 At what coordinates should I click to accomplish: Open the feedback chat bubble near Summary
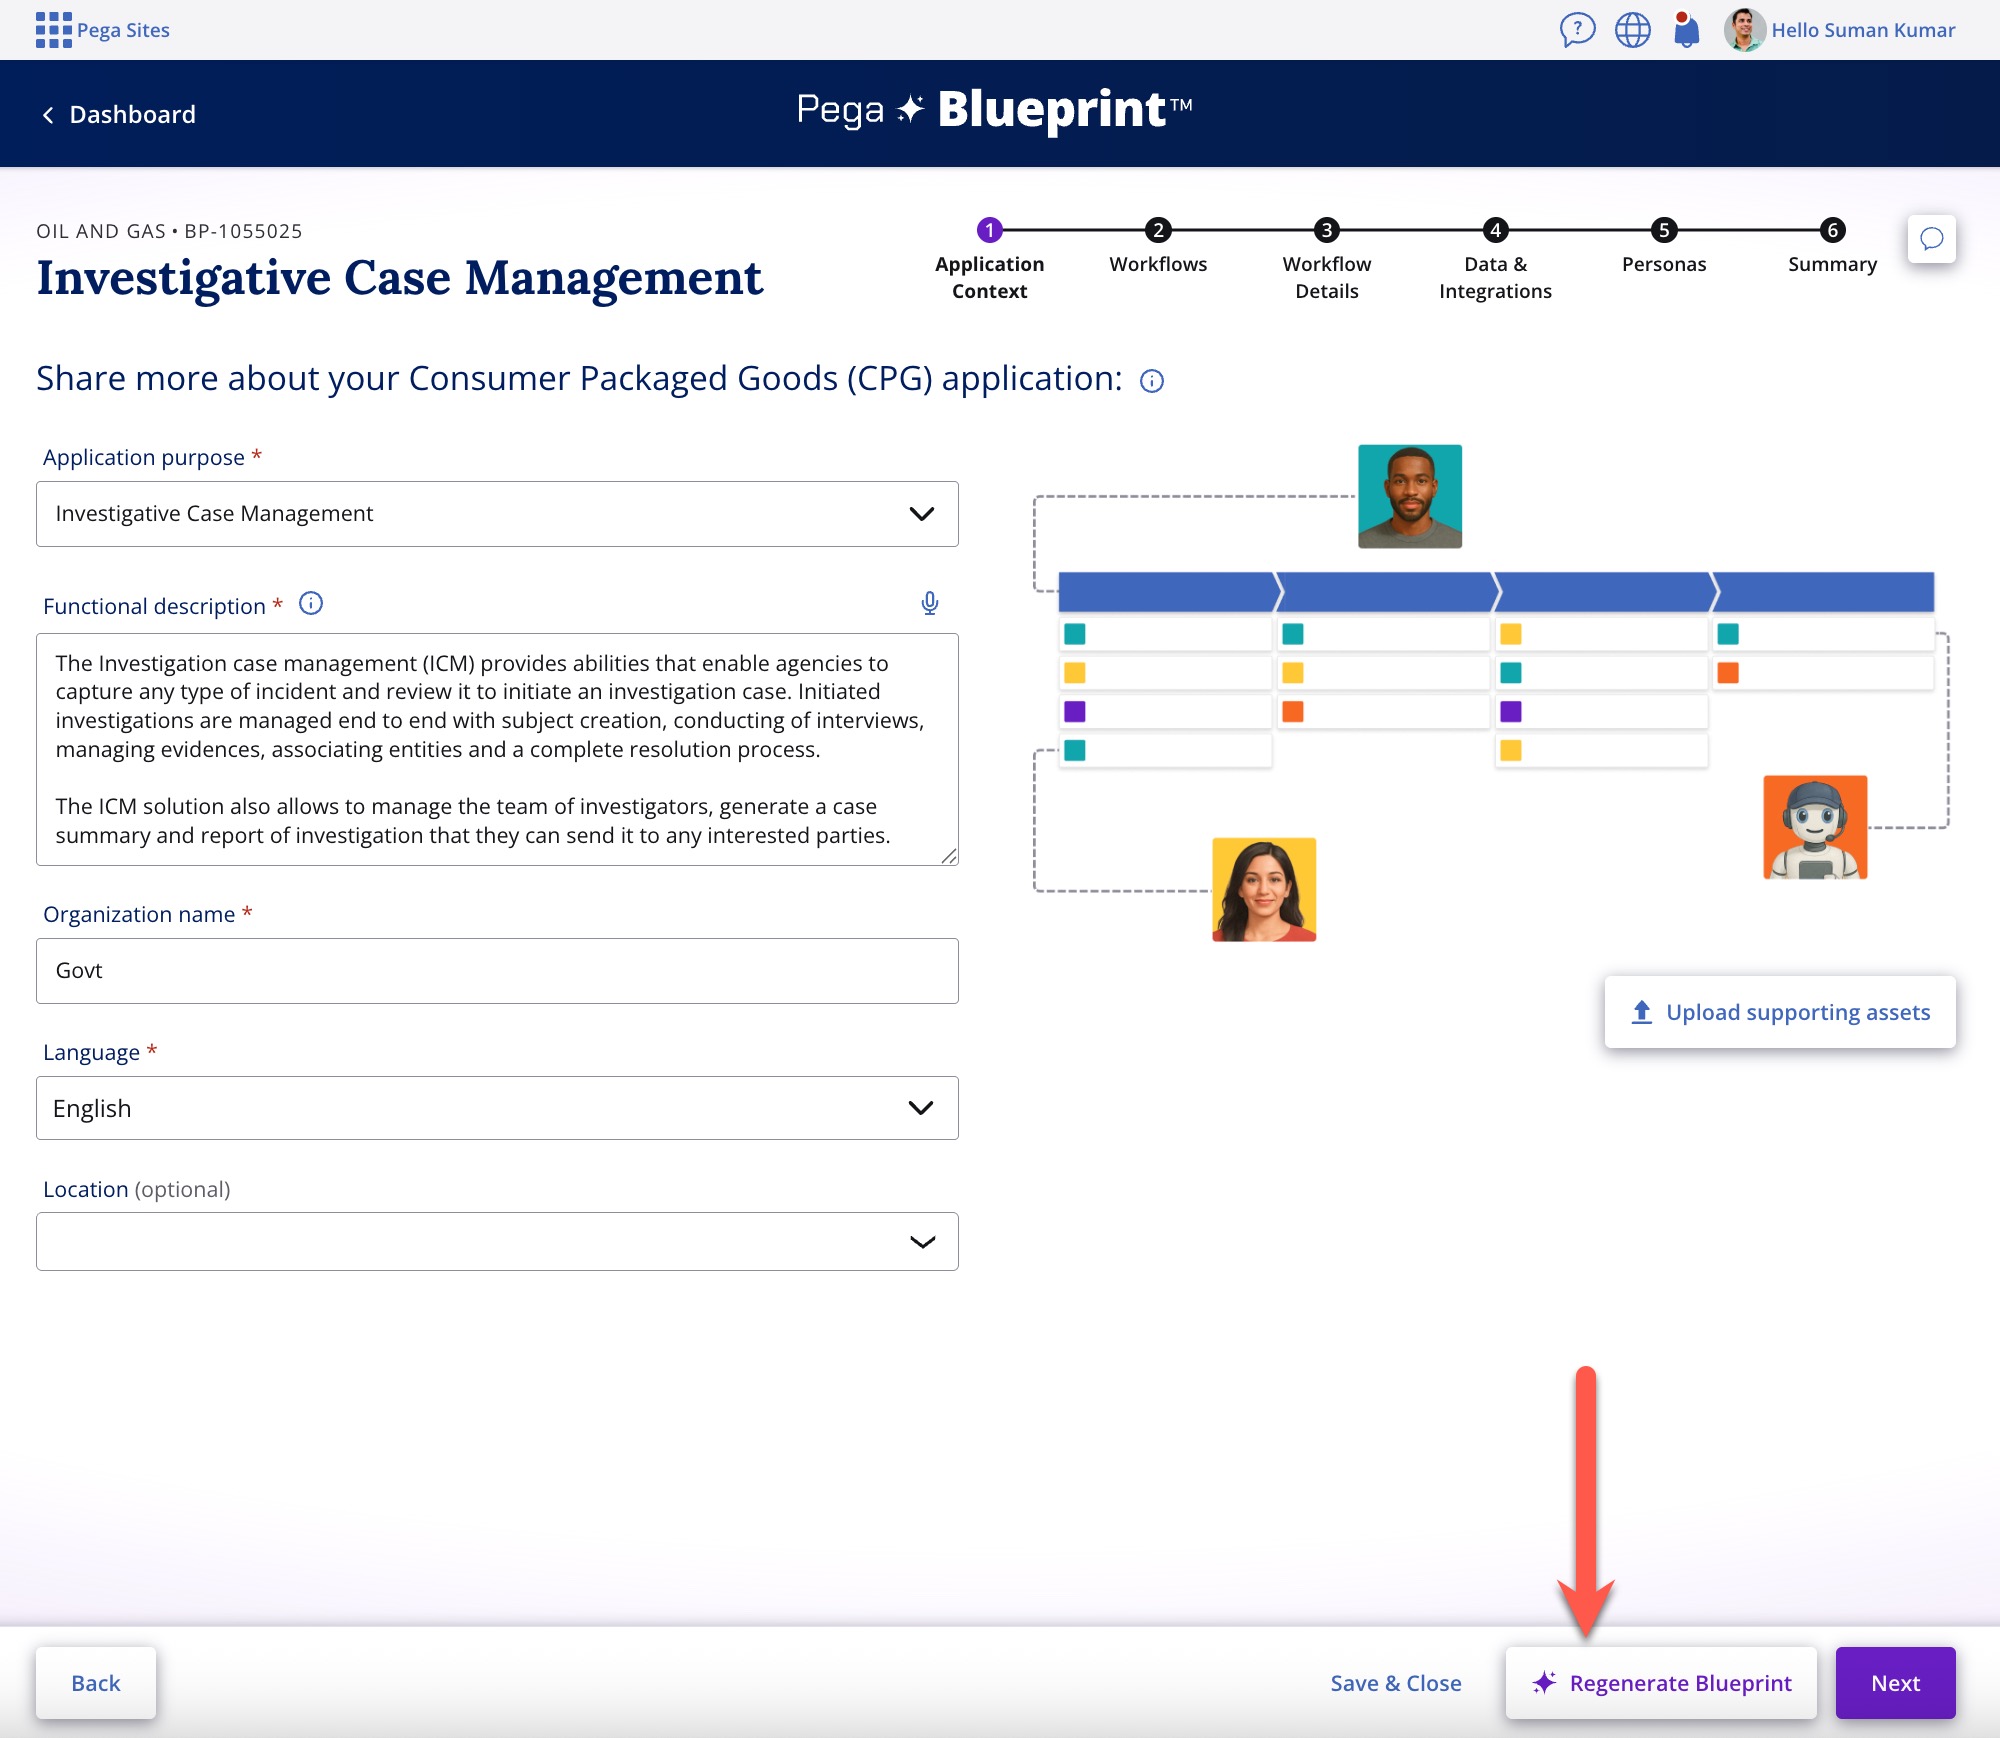1932,239
